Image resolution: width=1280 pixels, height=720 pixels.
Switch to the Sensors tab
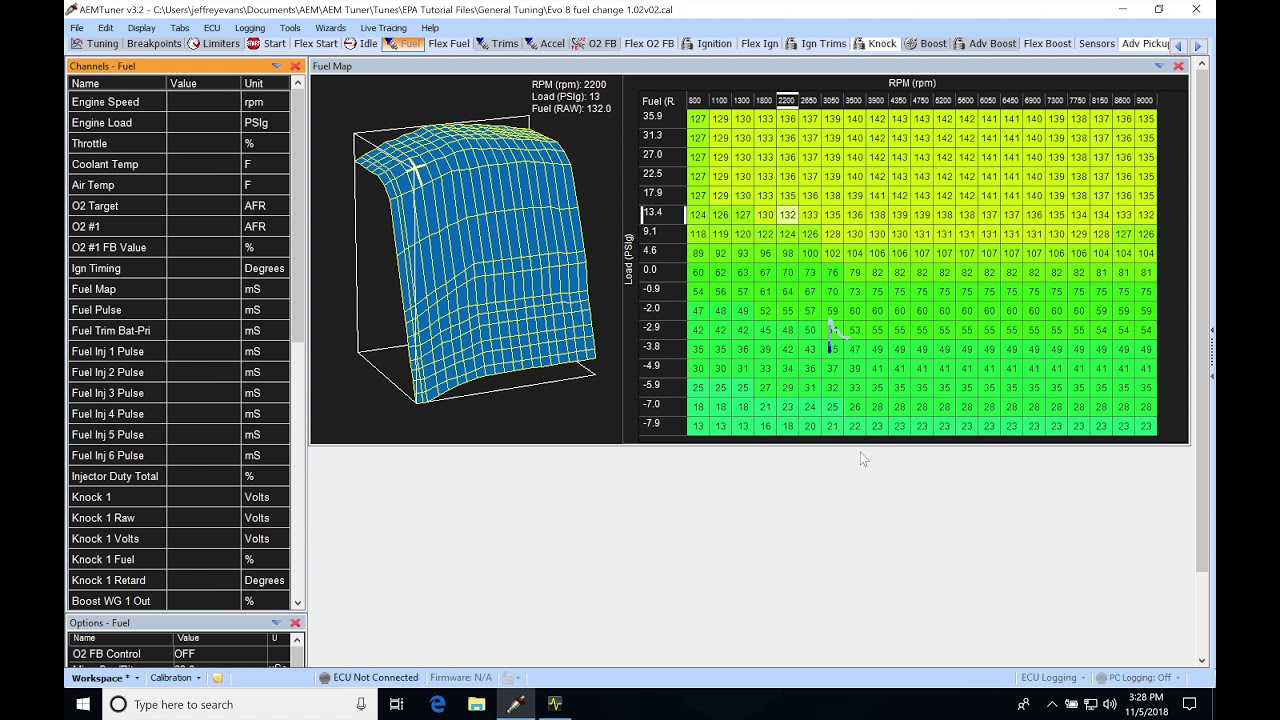[1096, 44]
